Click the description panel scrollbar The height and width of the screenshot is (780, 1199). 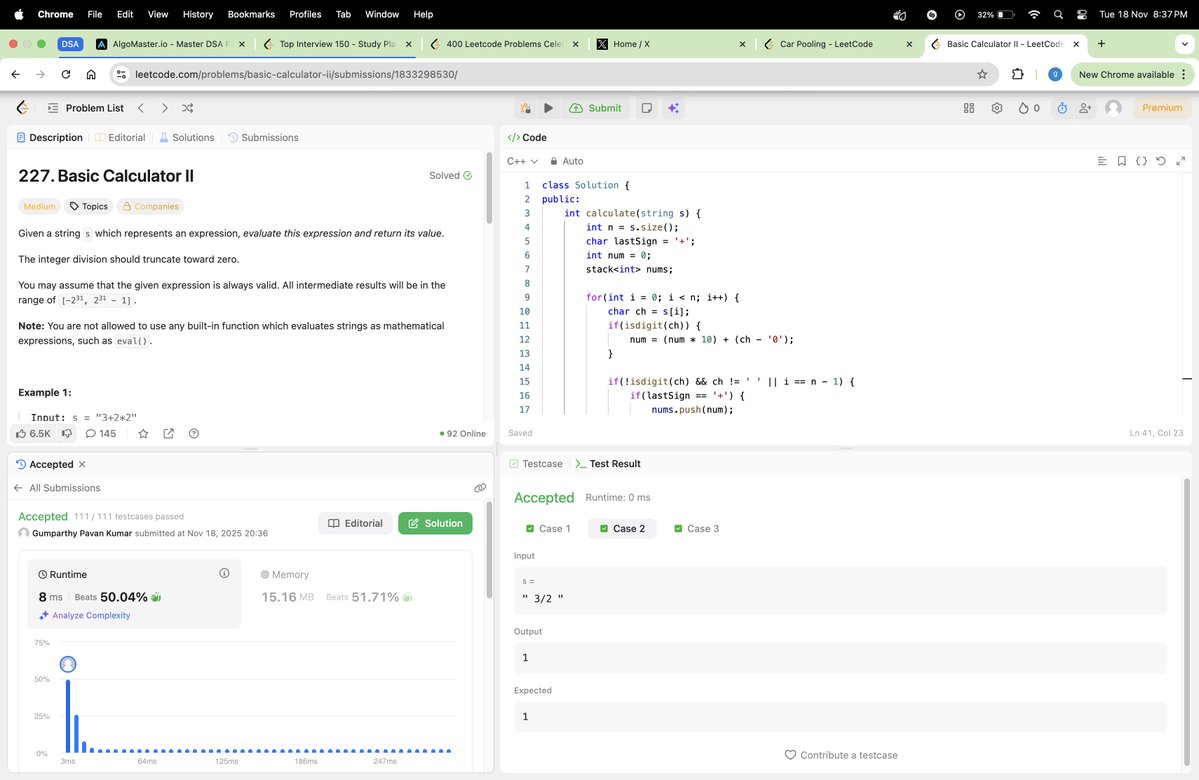pos(489,189)
